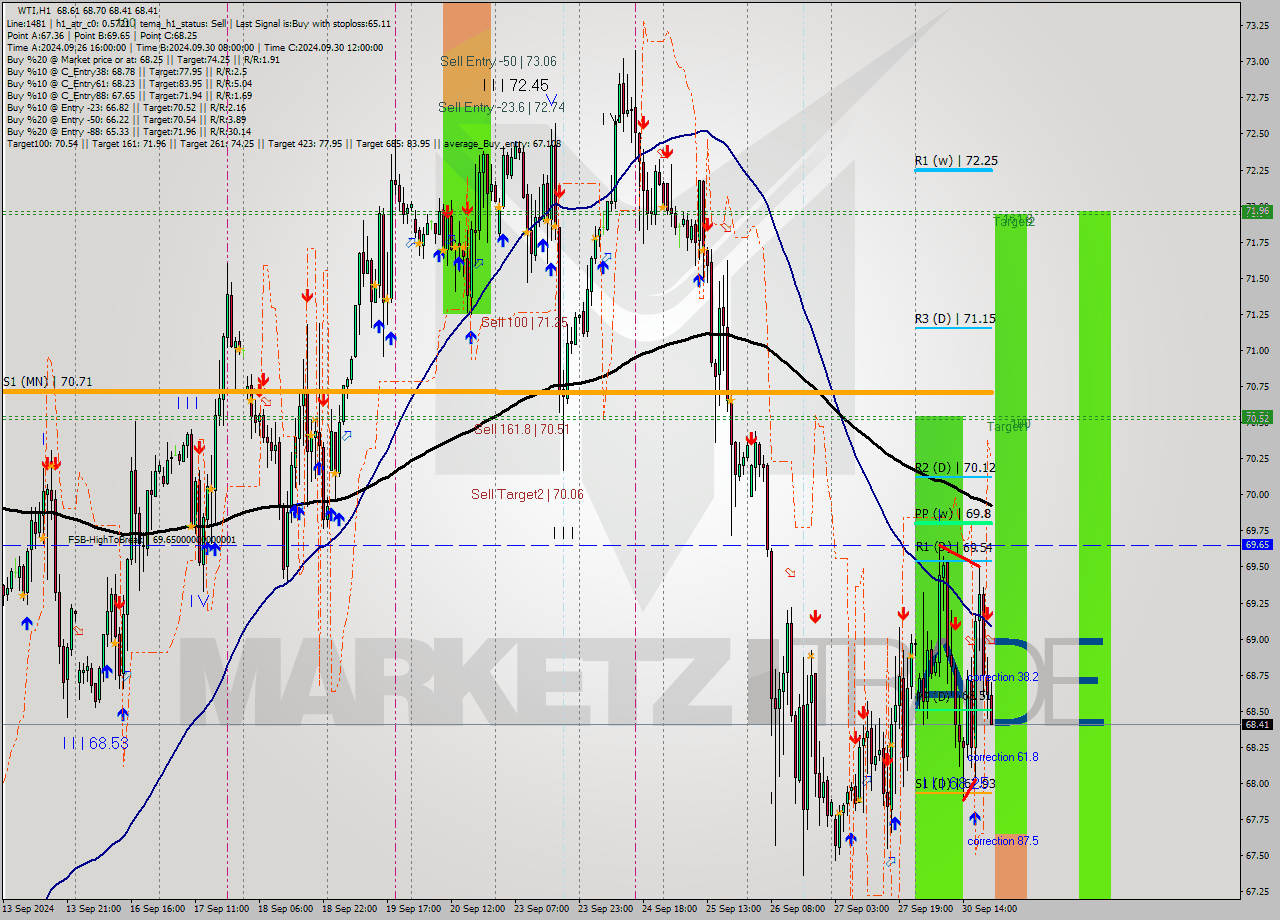
Task: Click the 'PP (w) | 69.8' pivot label
Action: [x=953, y=513]
